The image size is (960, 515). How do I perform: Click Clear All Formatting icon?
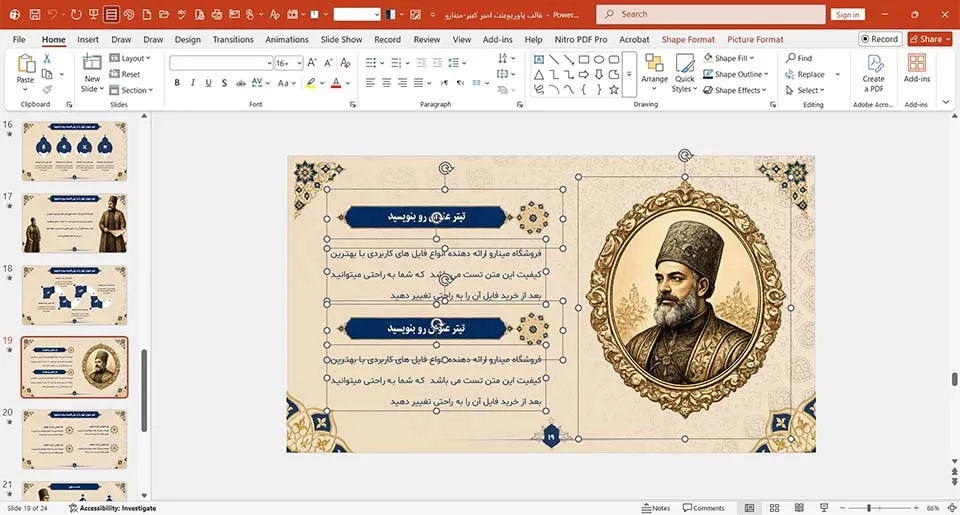click(345, 62)
